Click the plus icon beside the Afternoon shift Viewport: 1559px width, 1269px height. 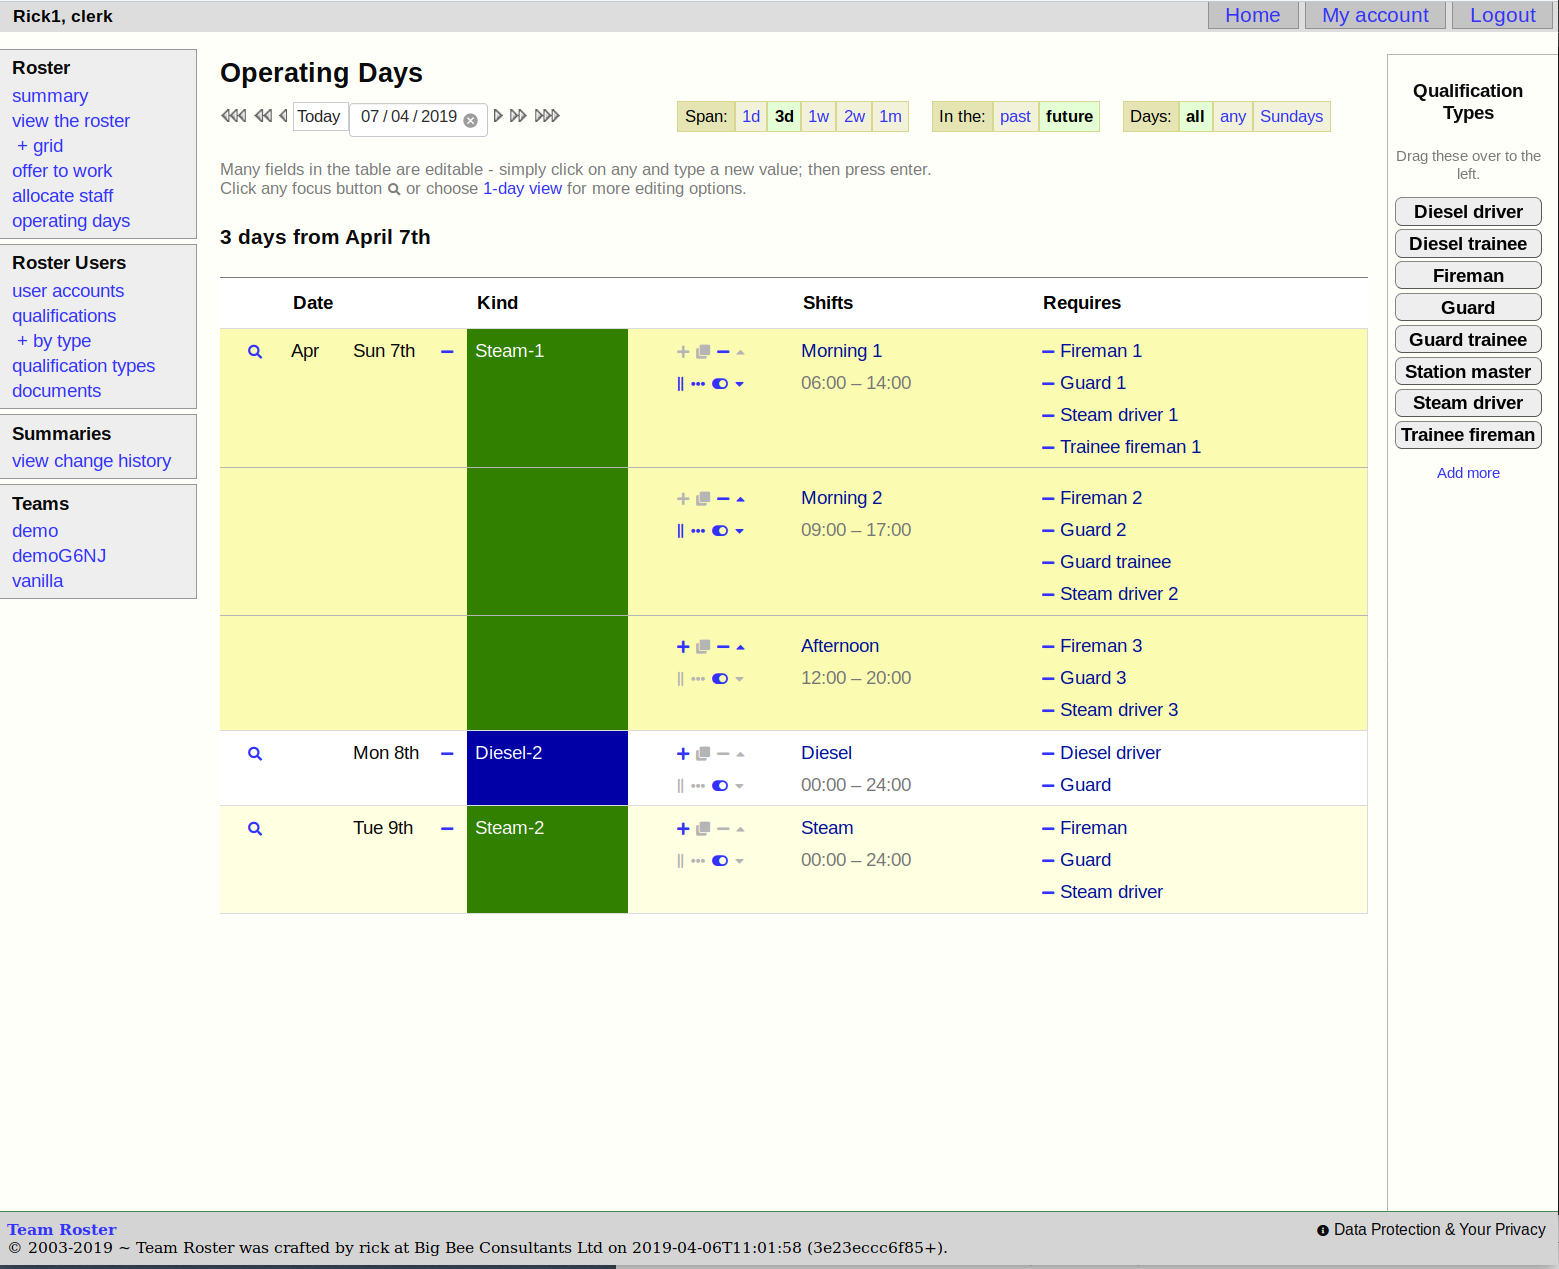683,647
